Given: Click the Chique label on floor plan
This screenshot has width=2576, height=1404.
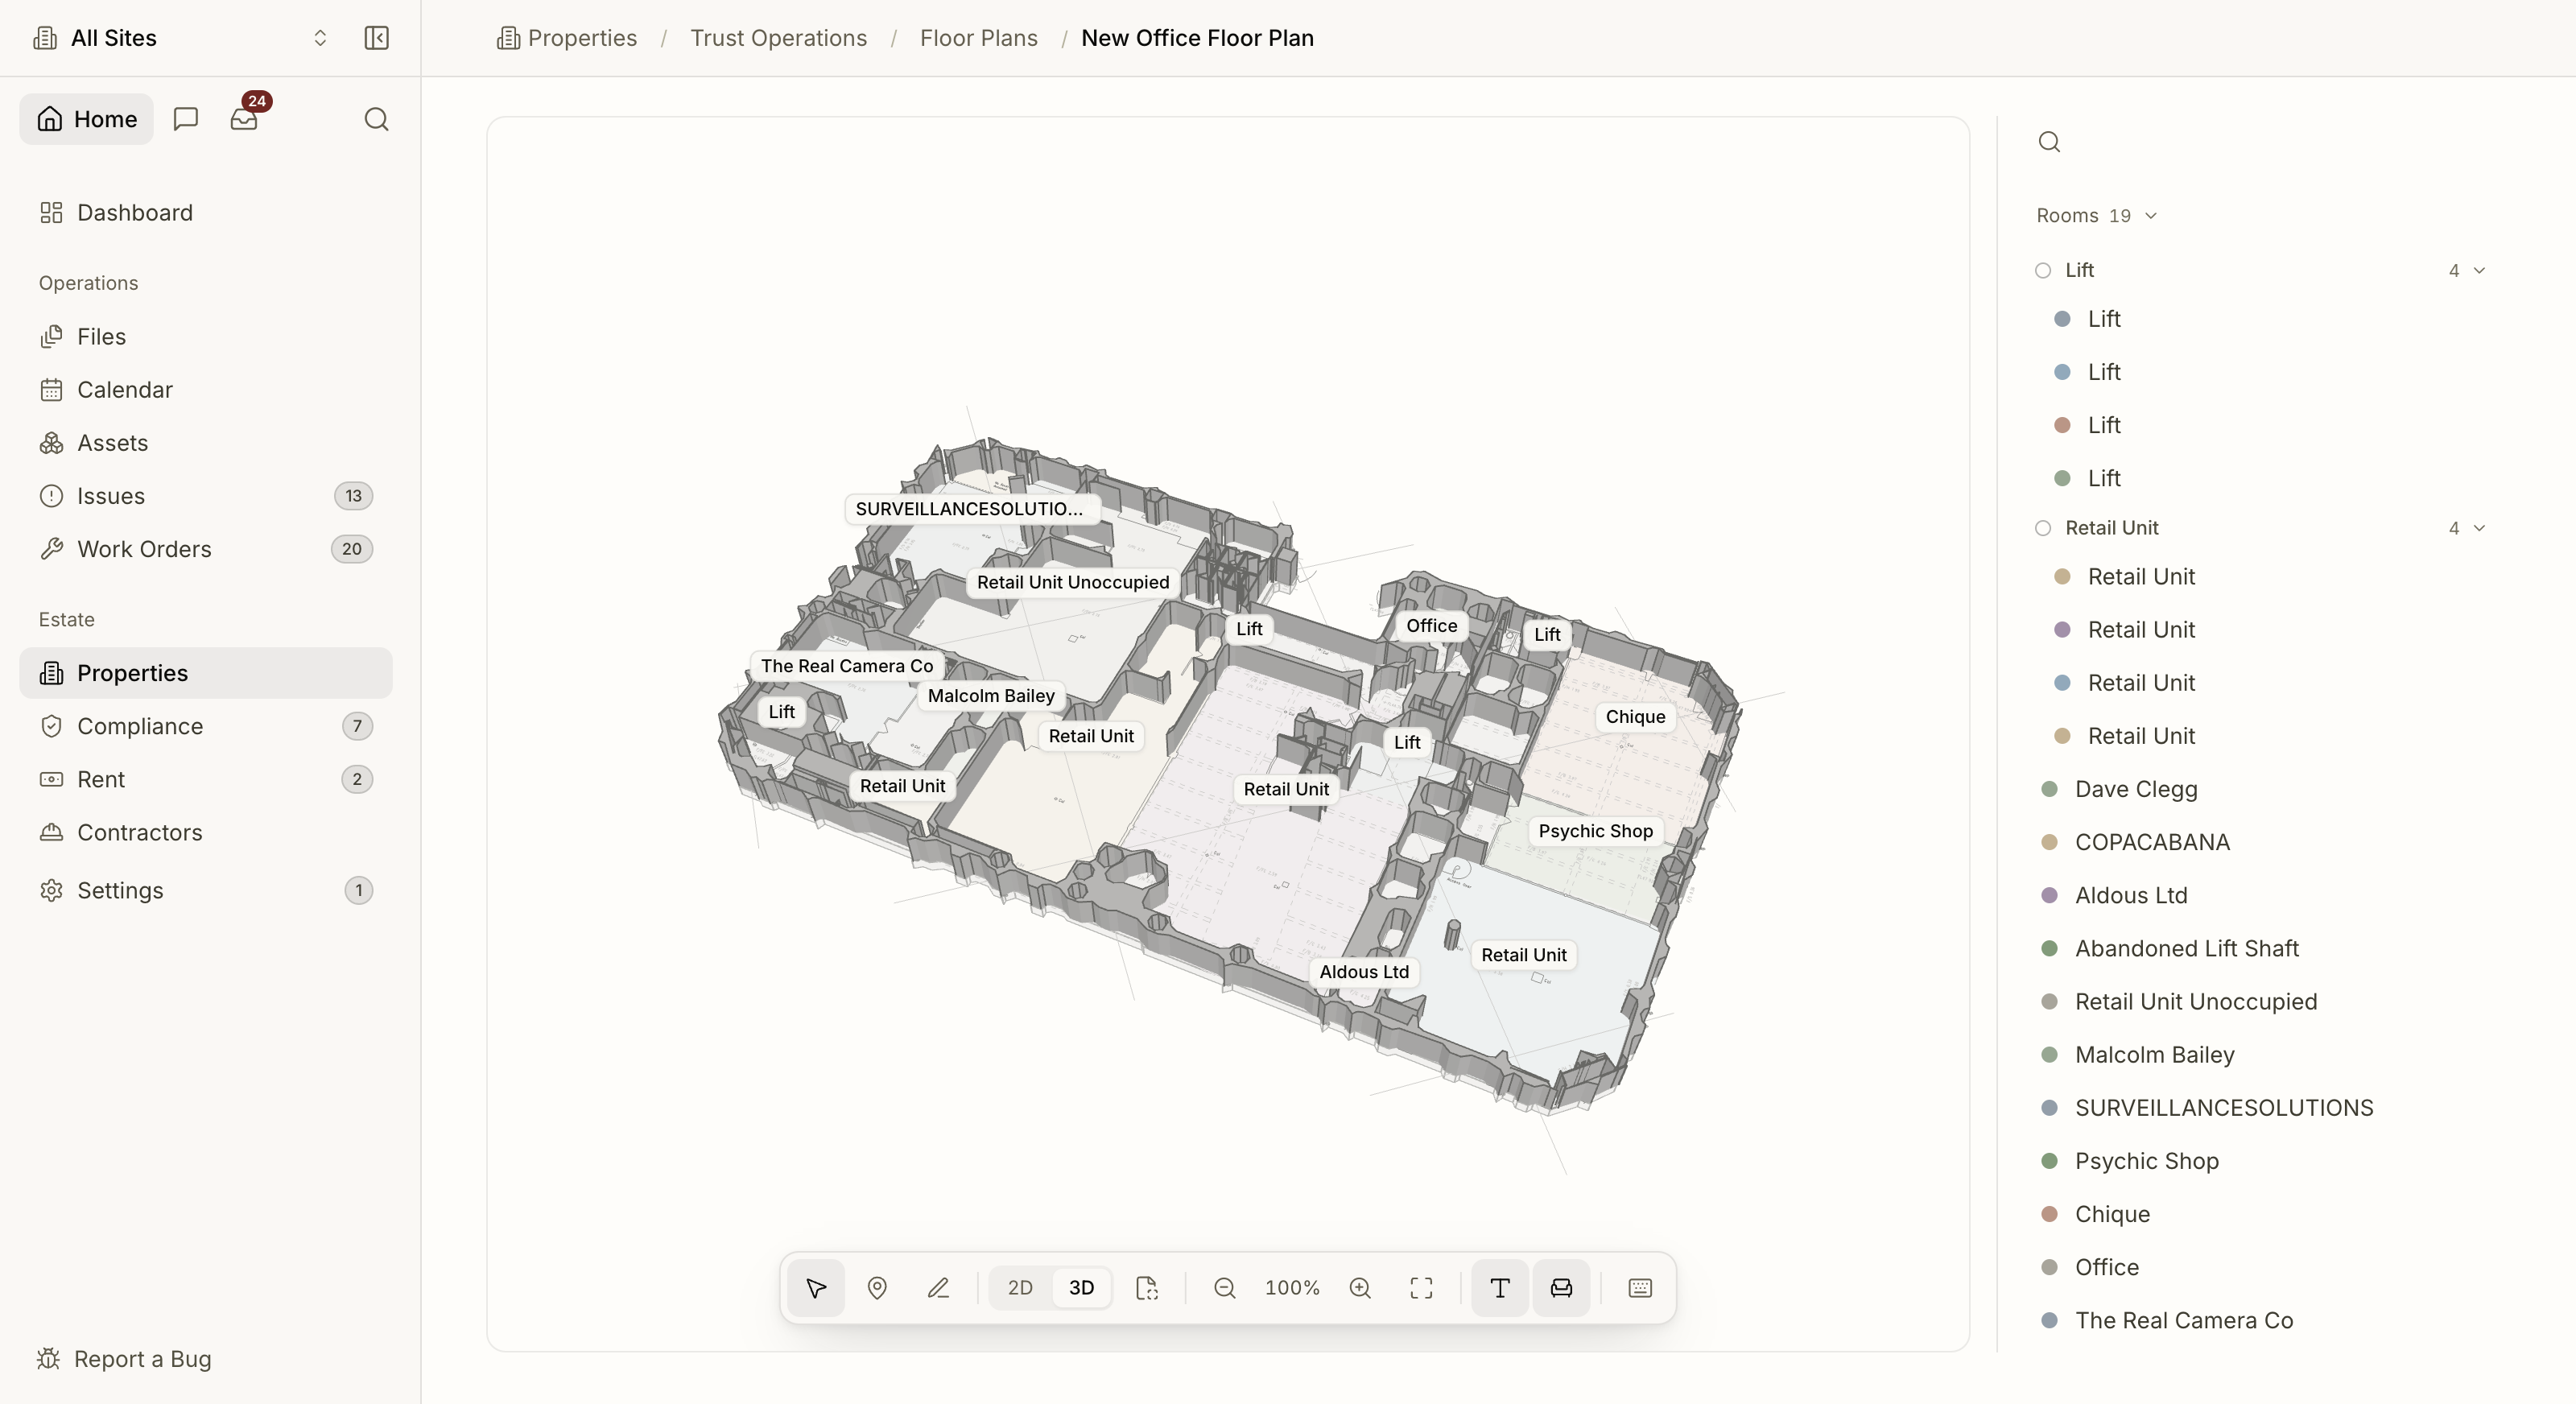Looking at the screenshot, I should coord(1635,717).
